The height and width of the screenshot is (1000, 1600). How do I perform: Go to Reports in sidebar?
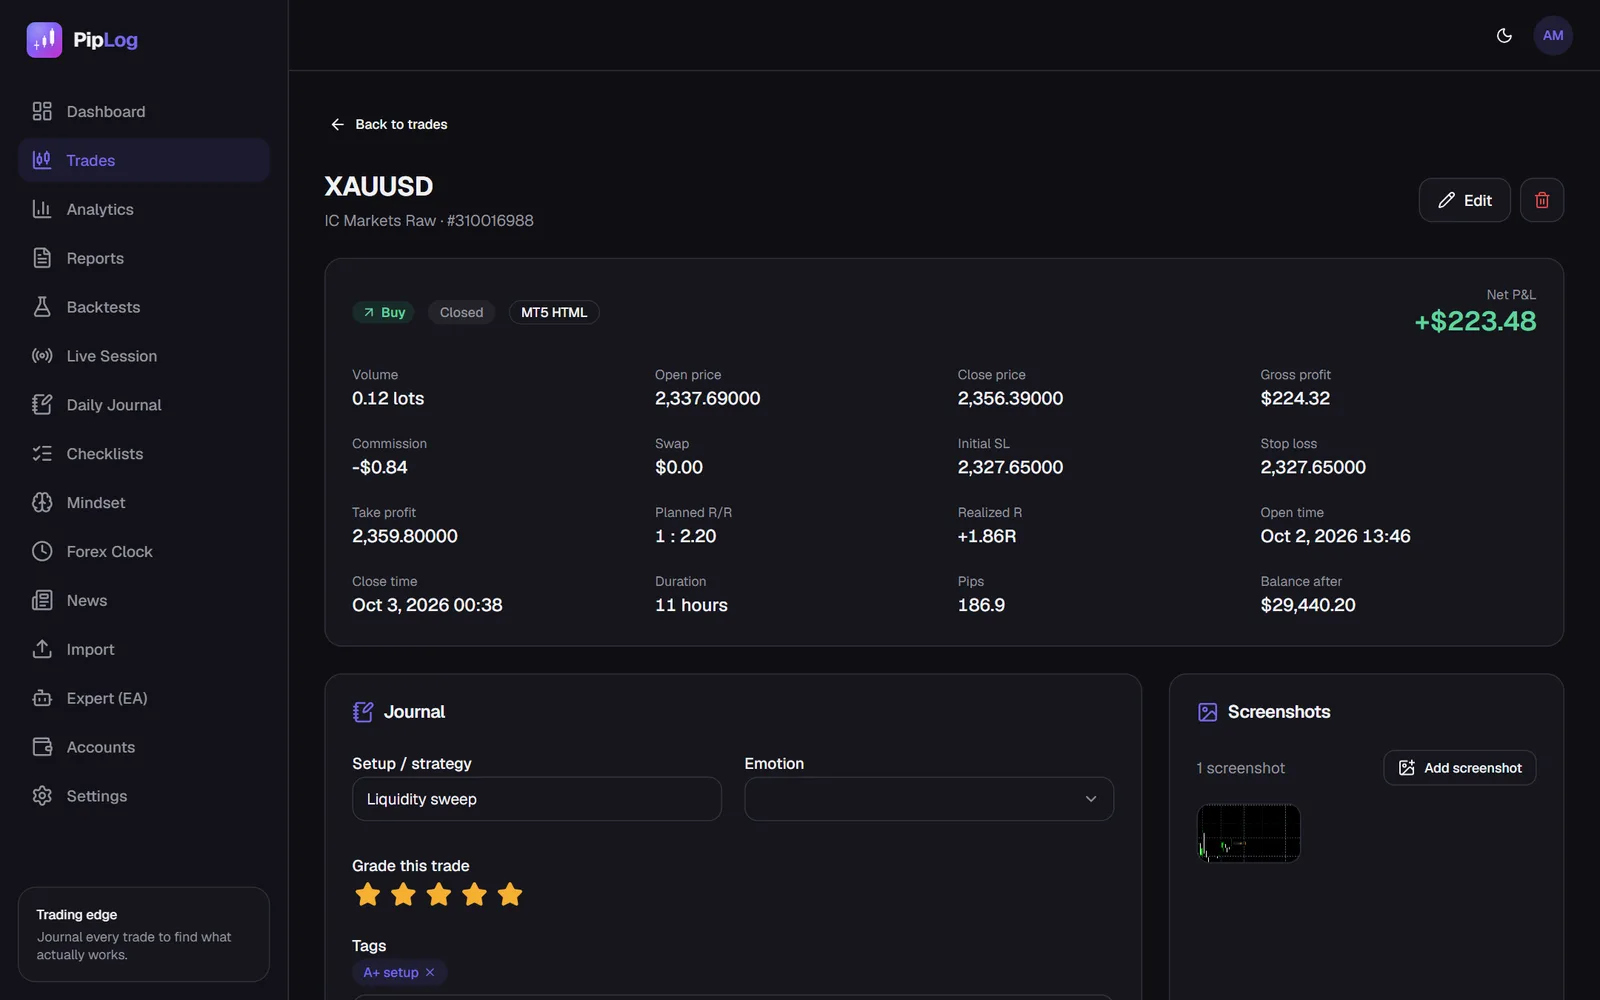click(144, 258)
